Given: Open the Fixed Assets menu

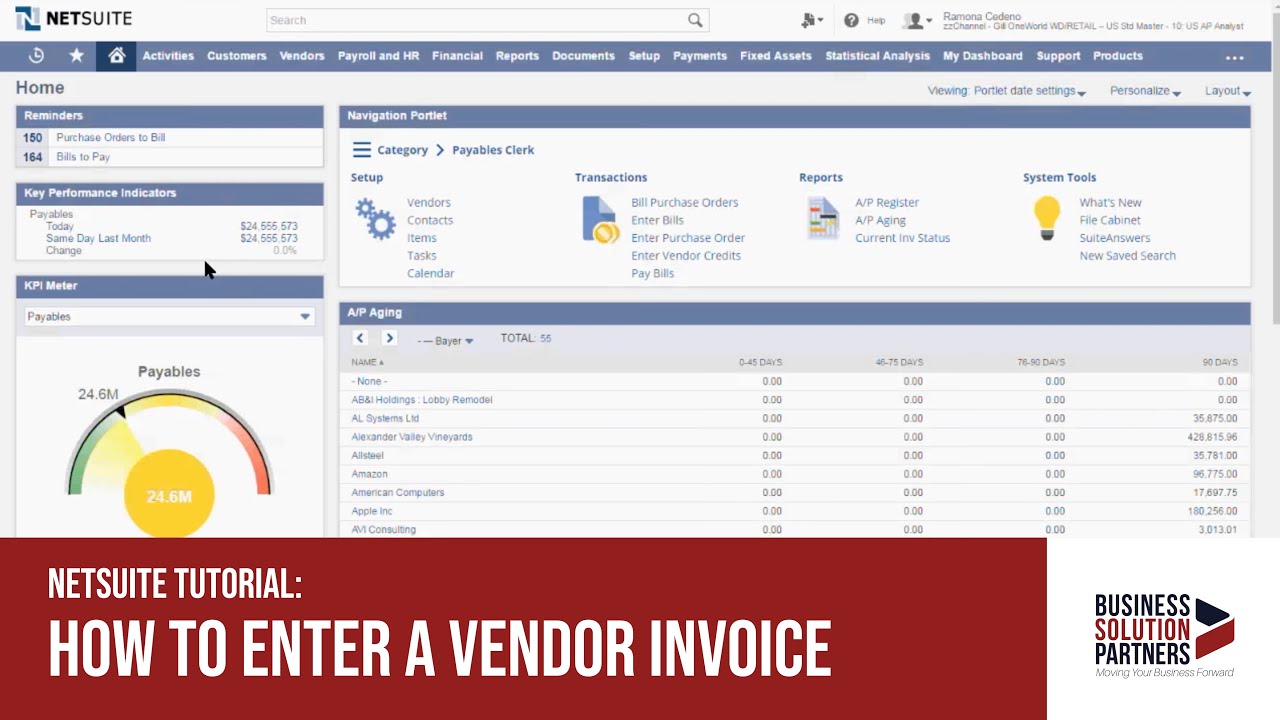Looking at the screenshot, I should (776, 56).
